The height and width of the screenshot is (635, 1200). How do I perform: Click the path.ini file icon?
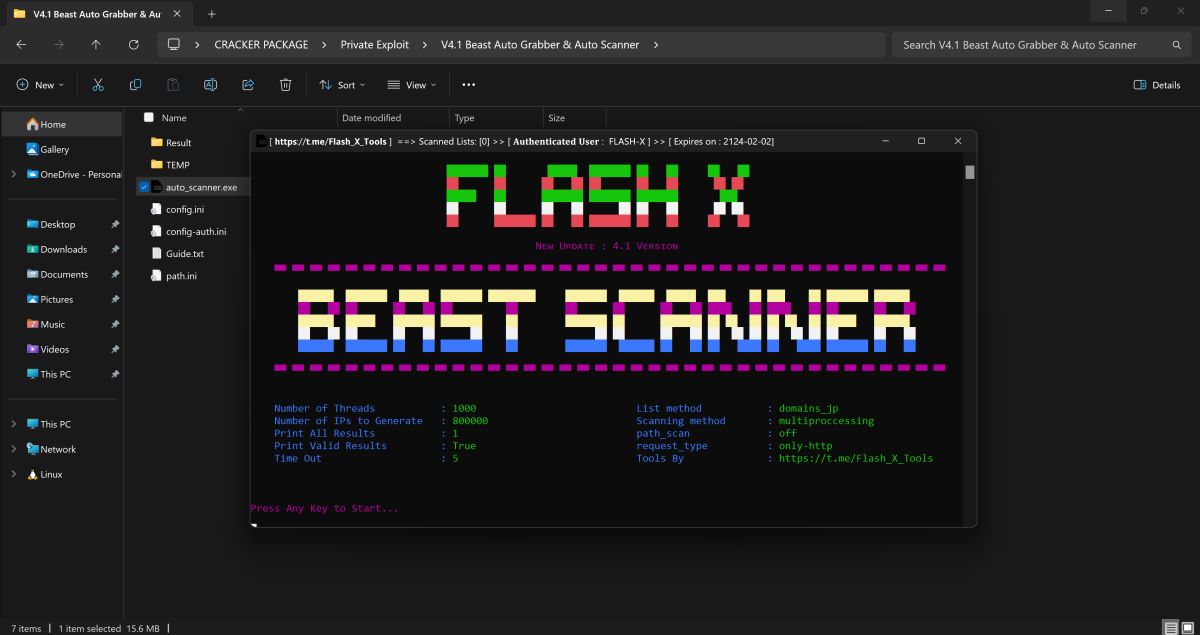click(x=156, y=275)
